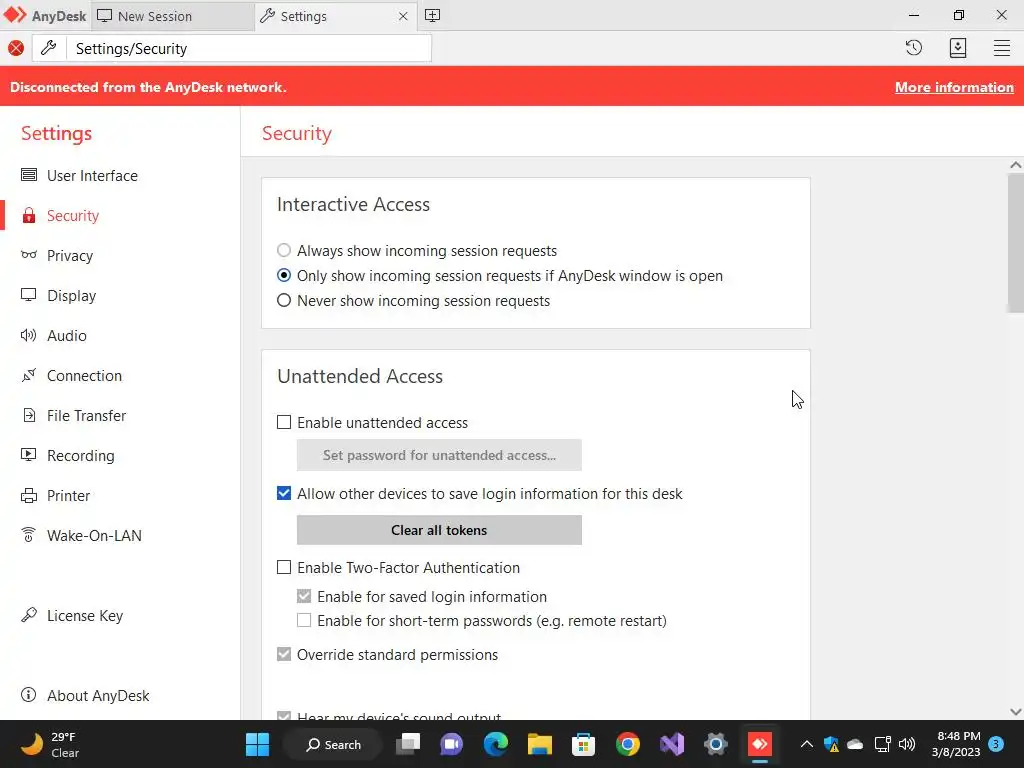Toggle Override standard permissions checkbox

click(x=284, y=654)
